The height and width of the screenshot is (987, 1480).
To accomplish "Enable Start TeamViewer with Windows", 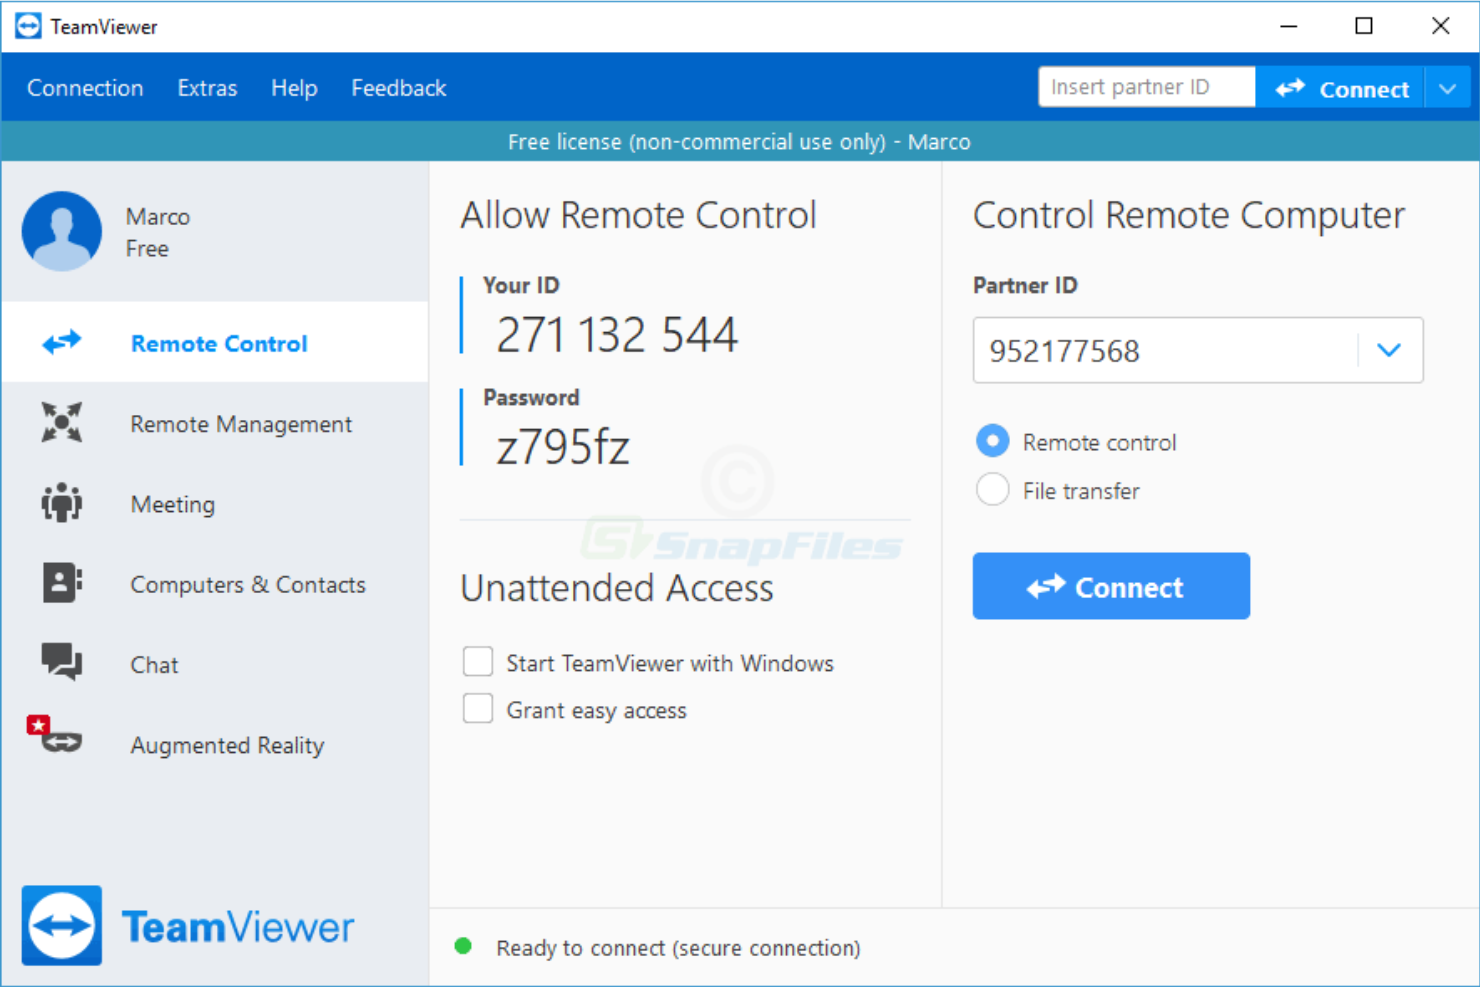I will coord(478,661).
